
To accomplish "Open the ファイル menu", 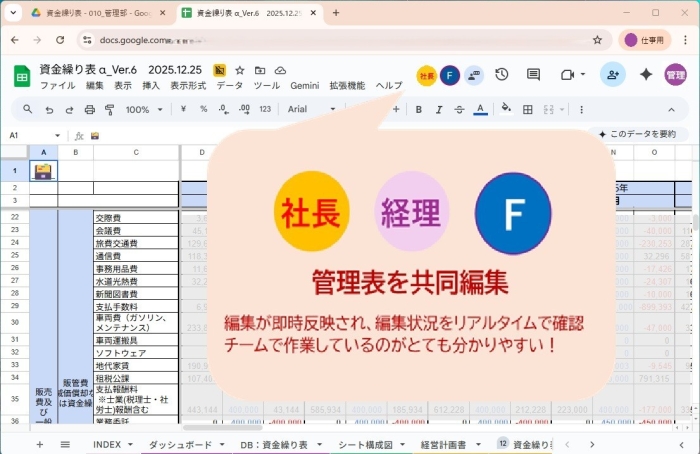I will [58, 86].
